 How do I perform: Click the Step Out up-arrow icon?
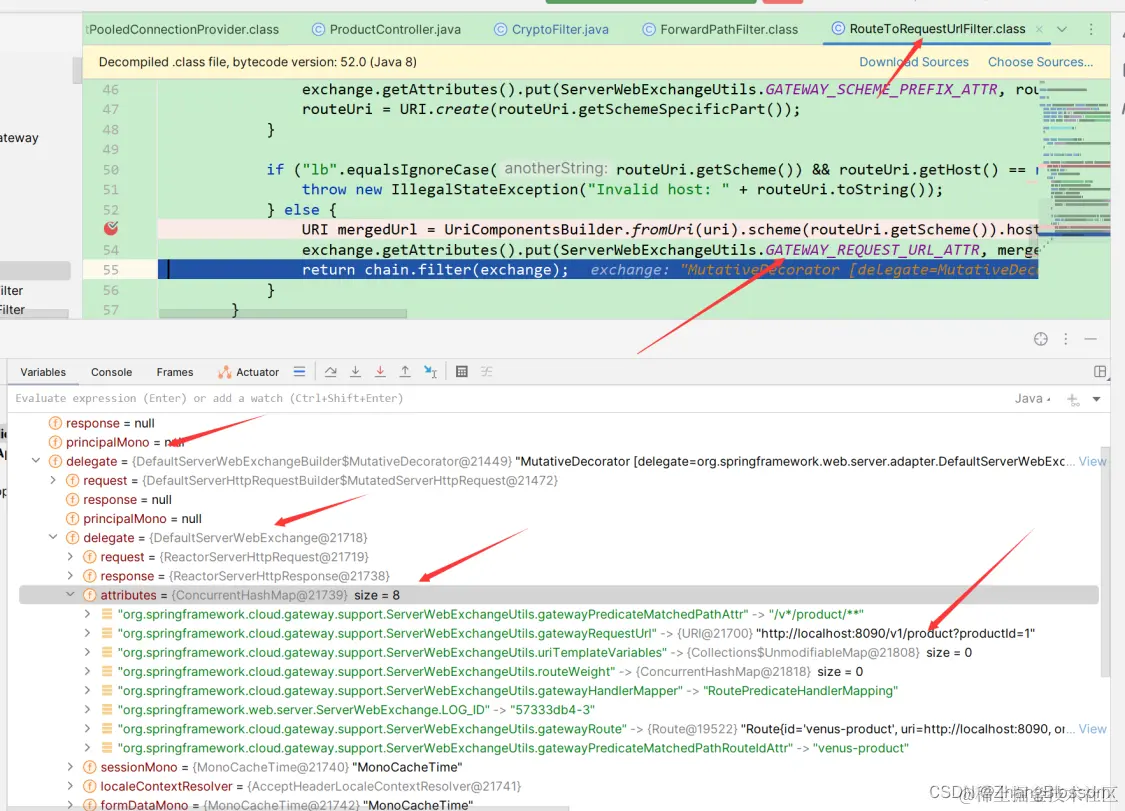pyautogui.click(x=405, y=371)
